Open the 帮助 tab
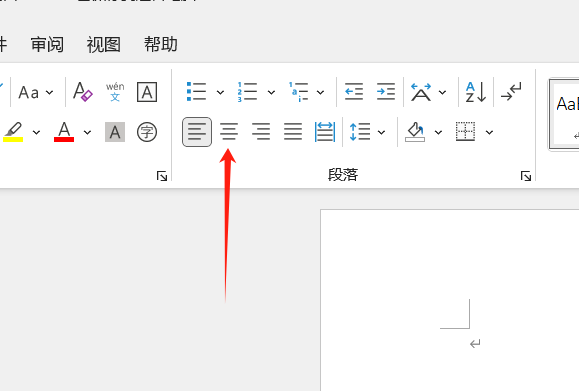This screenshot has width=579, height=391. [161, 45]
